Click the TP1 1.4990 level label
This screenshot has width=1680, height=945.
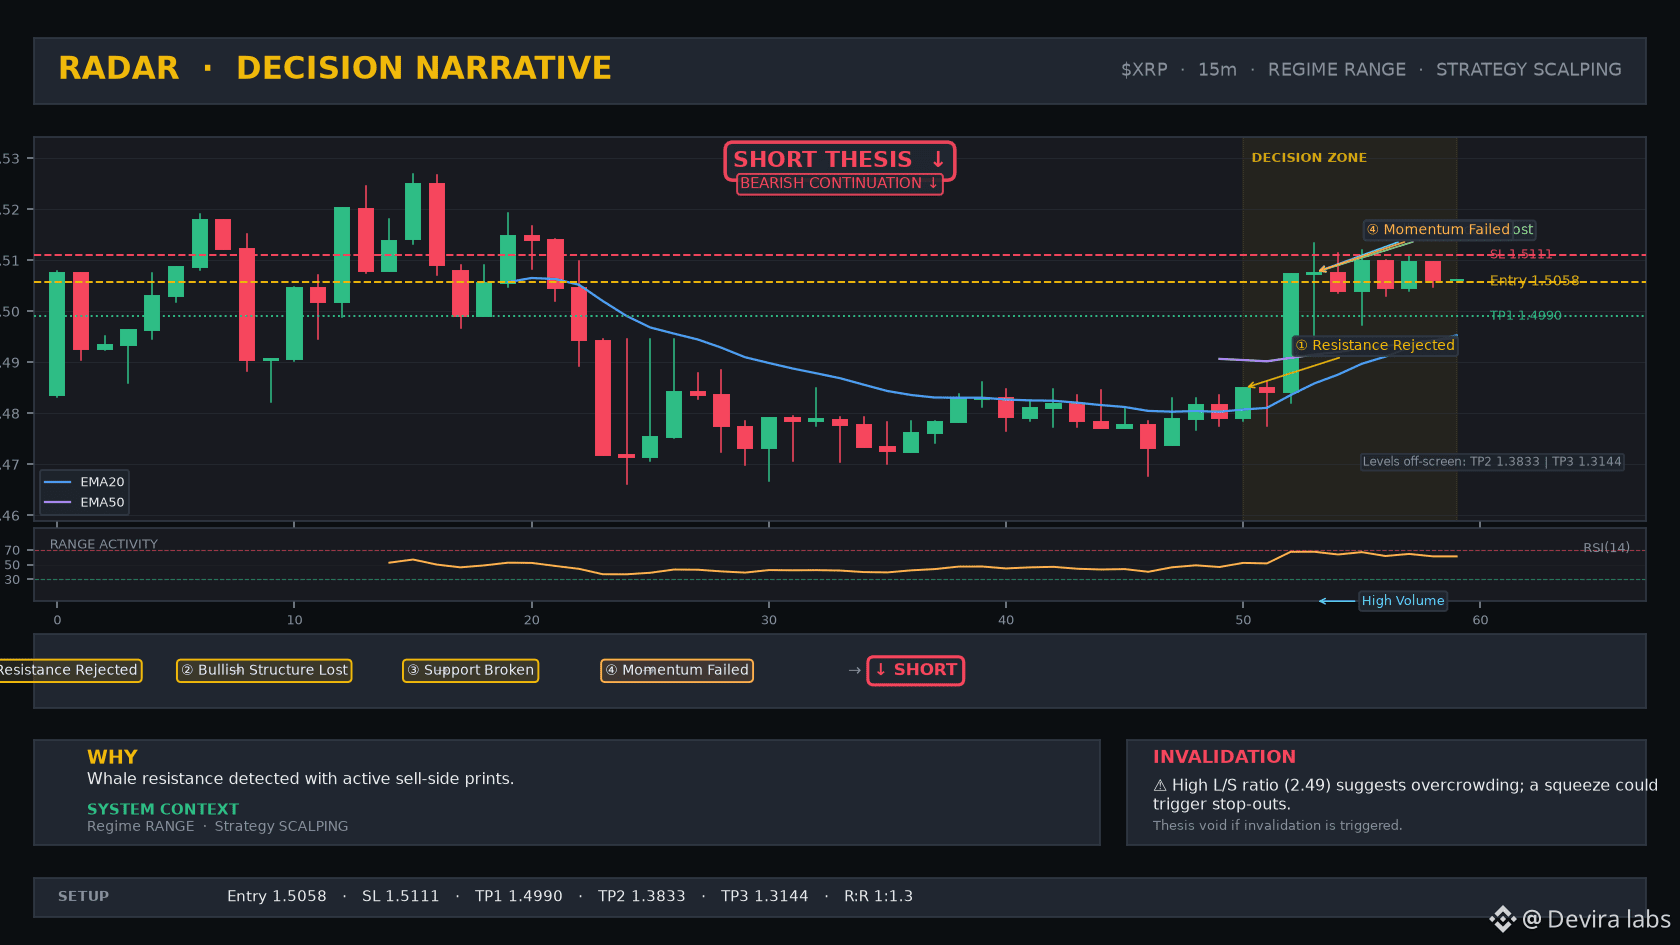(x=1526, y=315)
